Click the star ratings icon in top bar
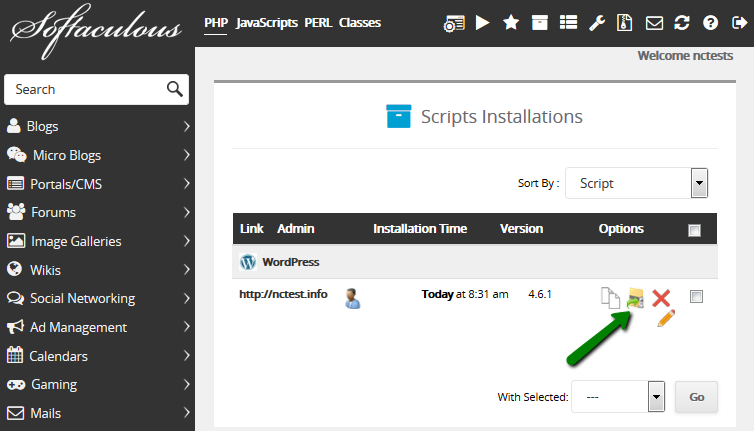This screenshot has height=431, width=754. [510, 22]
